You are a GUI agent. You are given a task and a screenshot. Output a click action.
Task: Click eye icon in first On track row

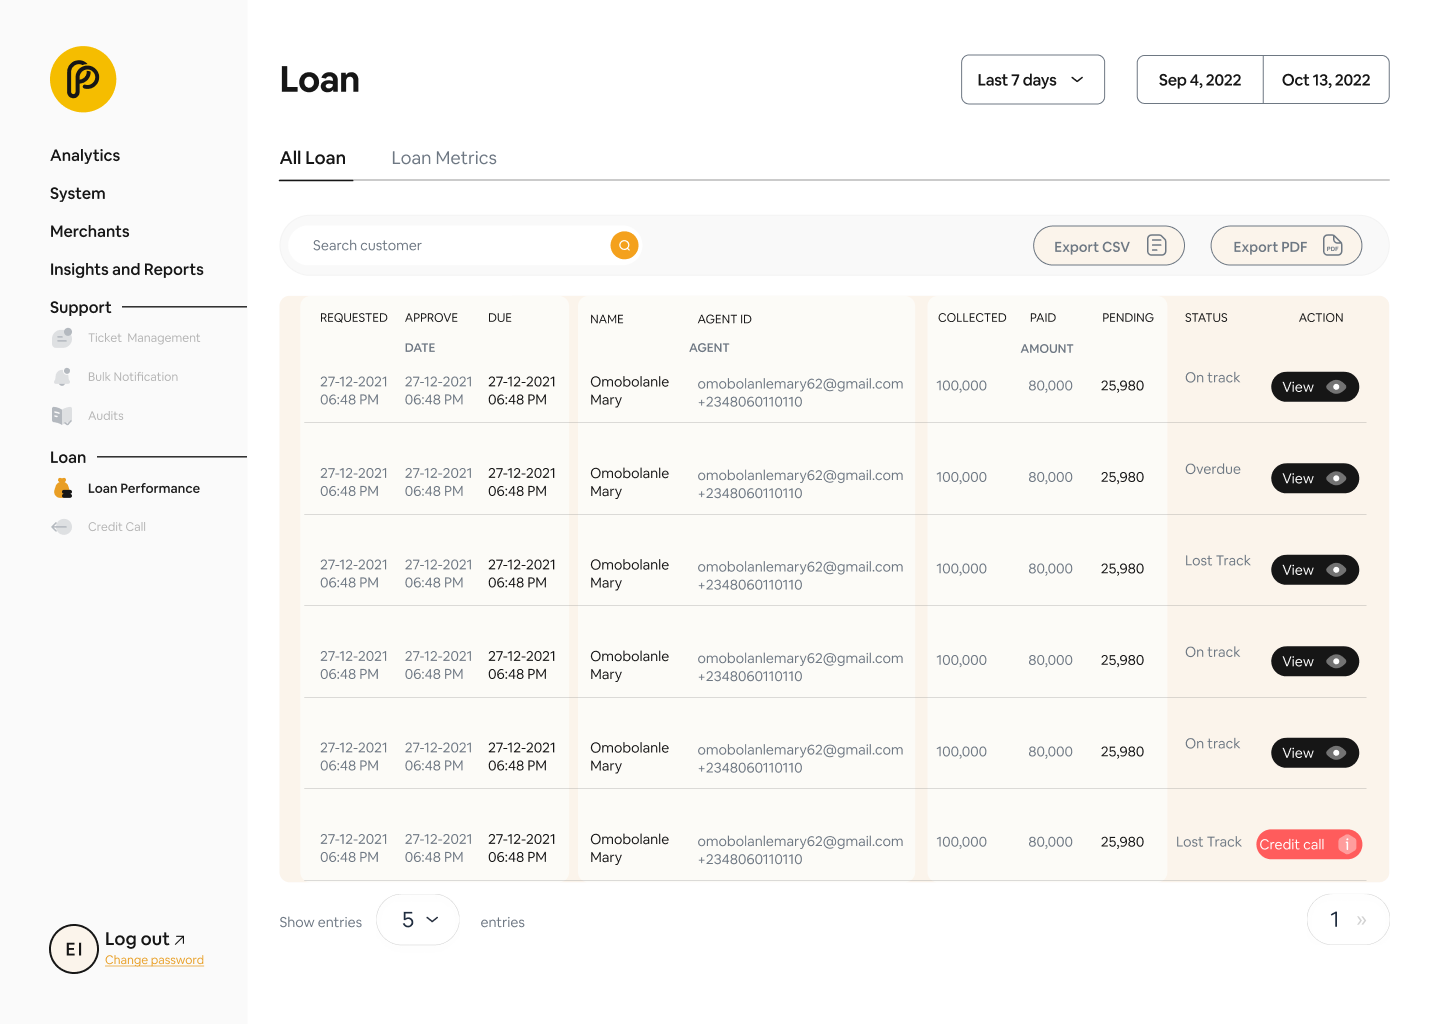coord(1336,387)
